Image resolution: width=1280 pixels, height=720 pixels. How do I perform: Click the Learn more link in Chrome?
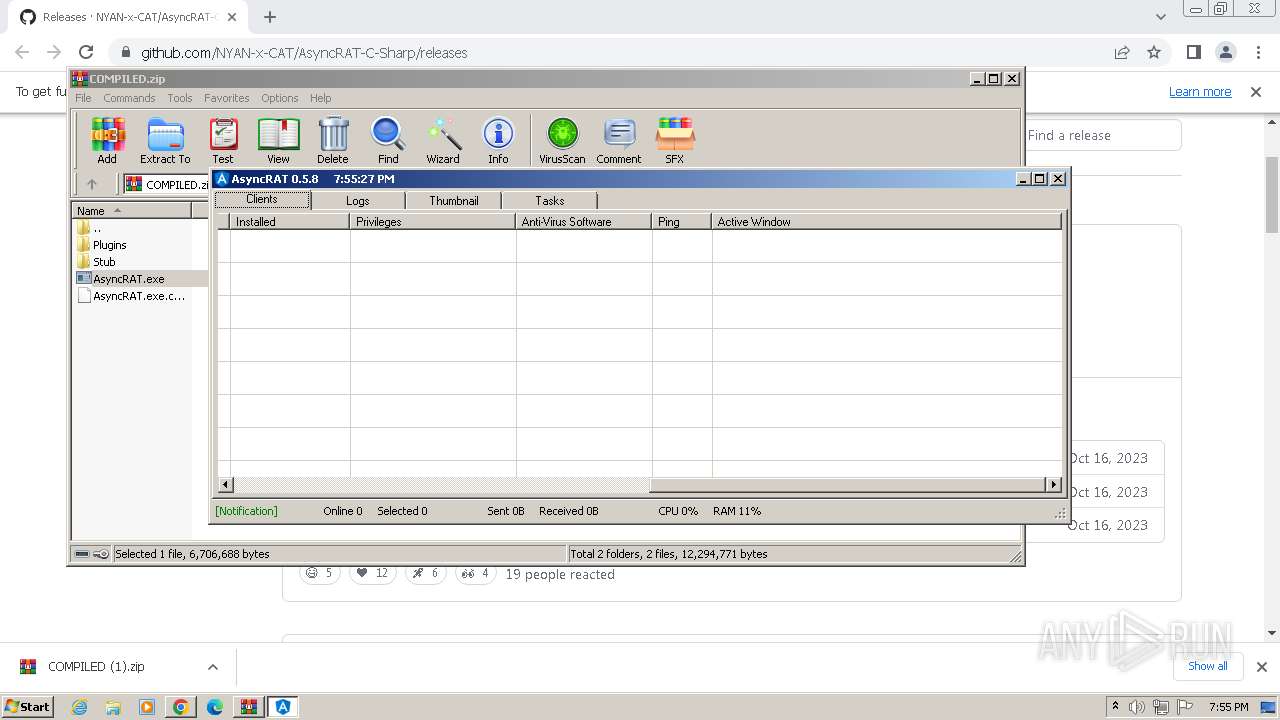[1200, 91]
